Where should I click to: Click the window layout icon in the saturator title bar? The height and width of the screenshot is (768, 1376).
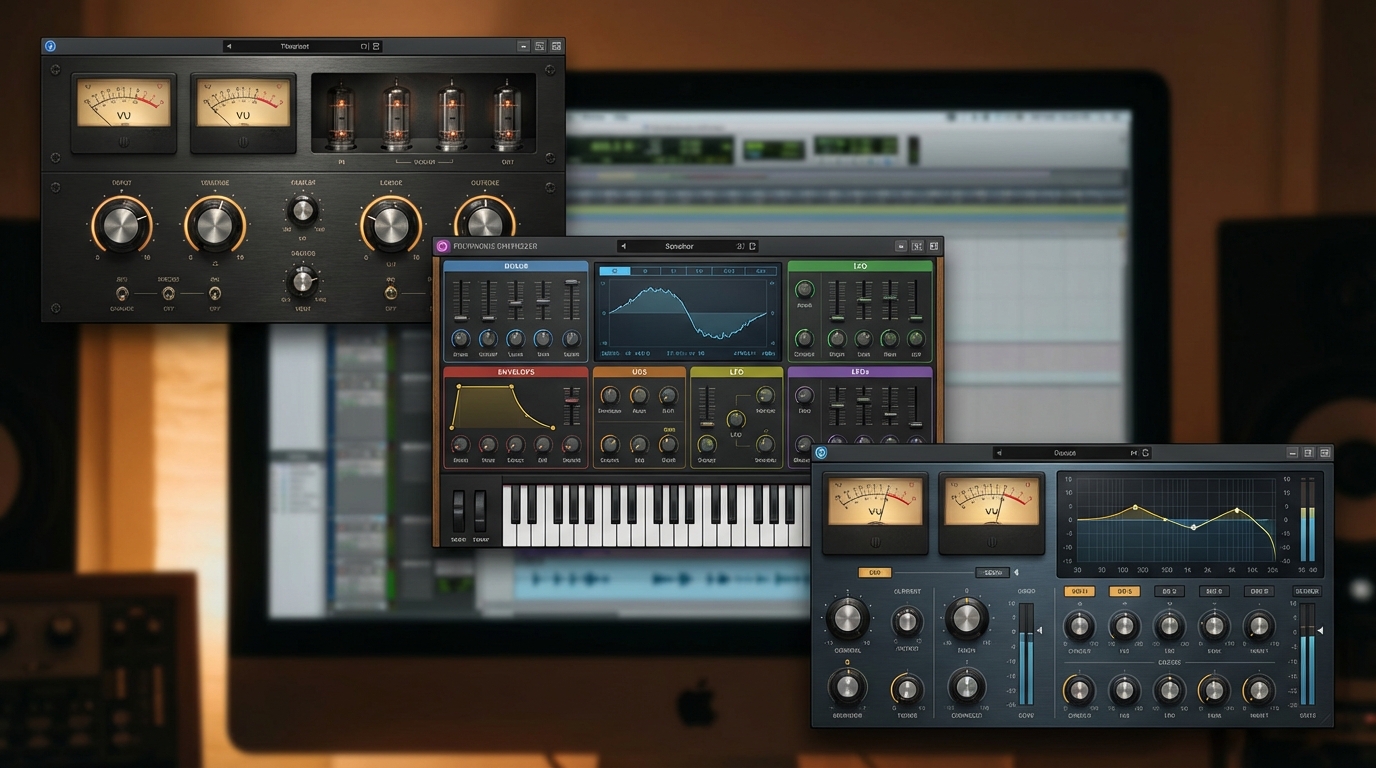pyautogui.click(x=556, y=45)
